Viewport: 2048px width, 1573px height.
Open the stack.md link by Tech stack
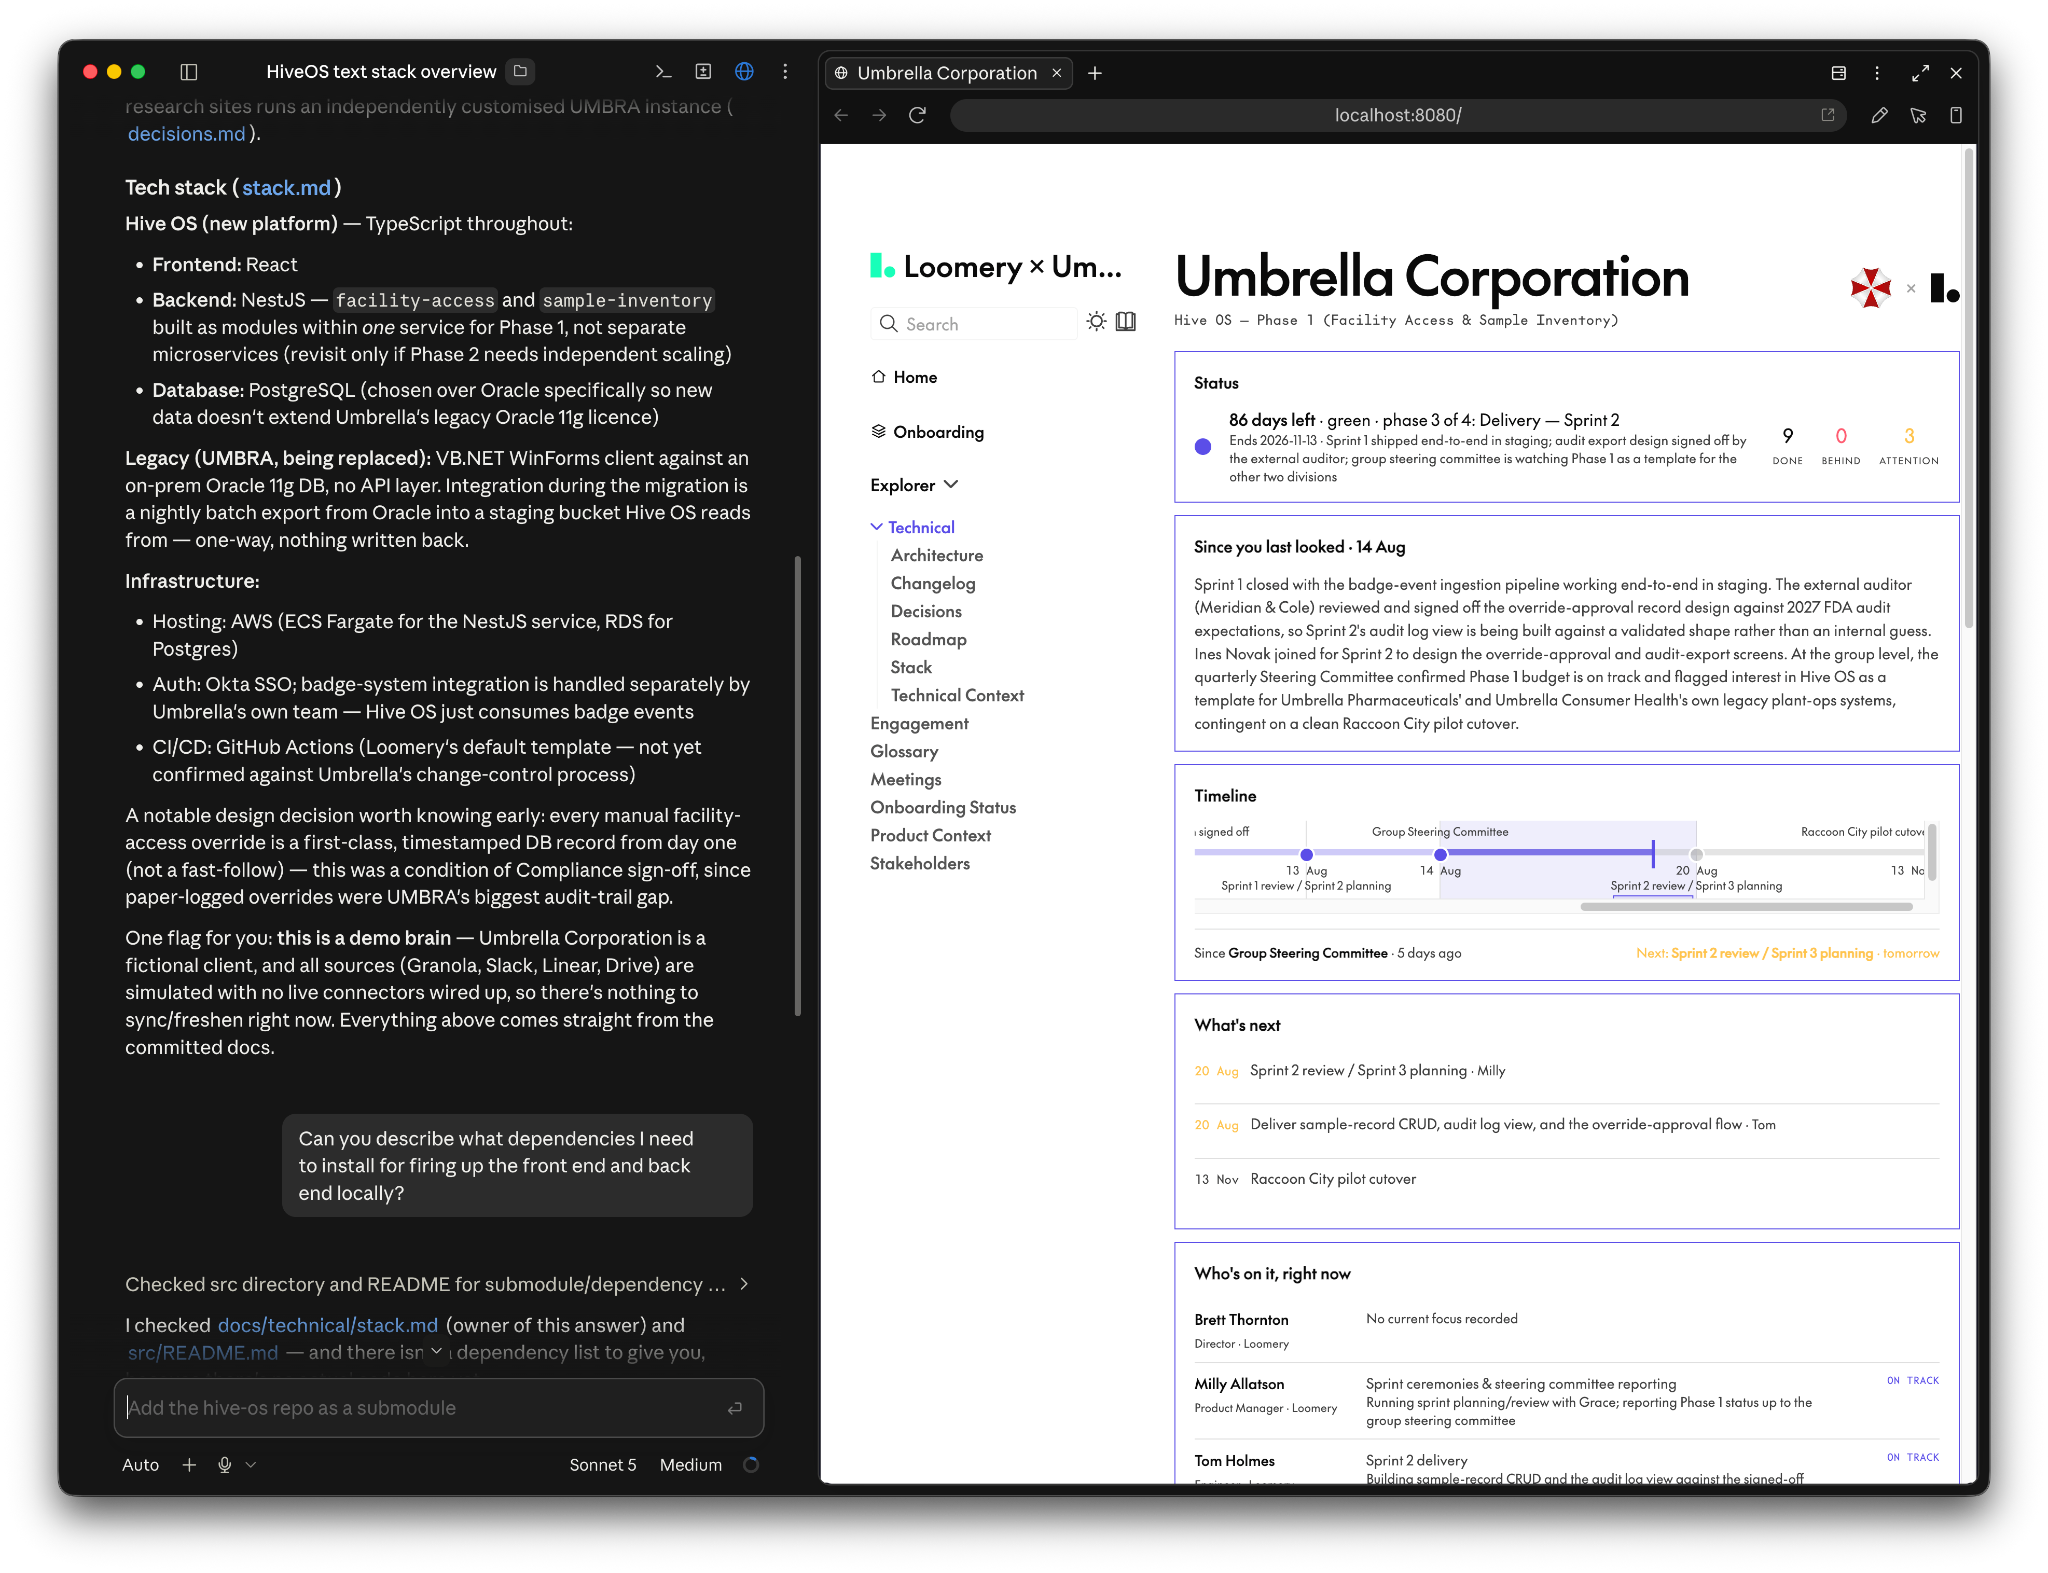tap(286, 188)
